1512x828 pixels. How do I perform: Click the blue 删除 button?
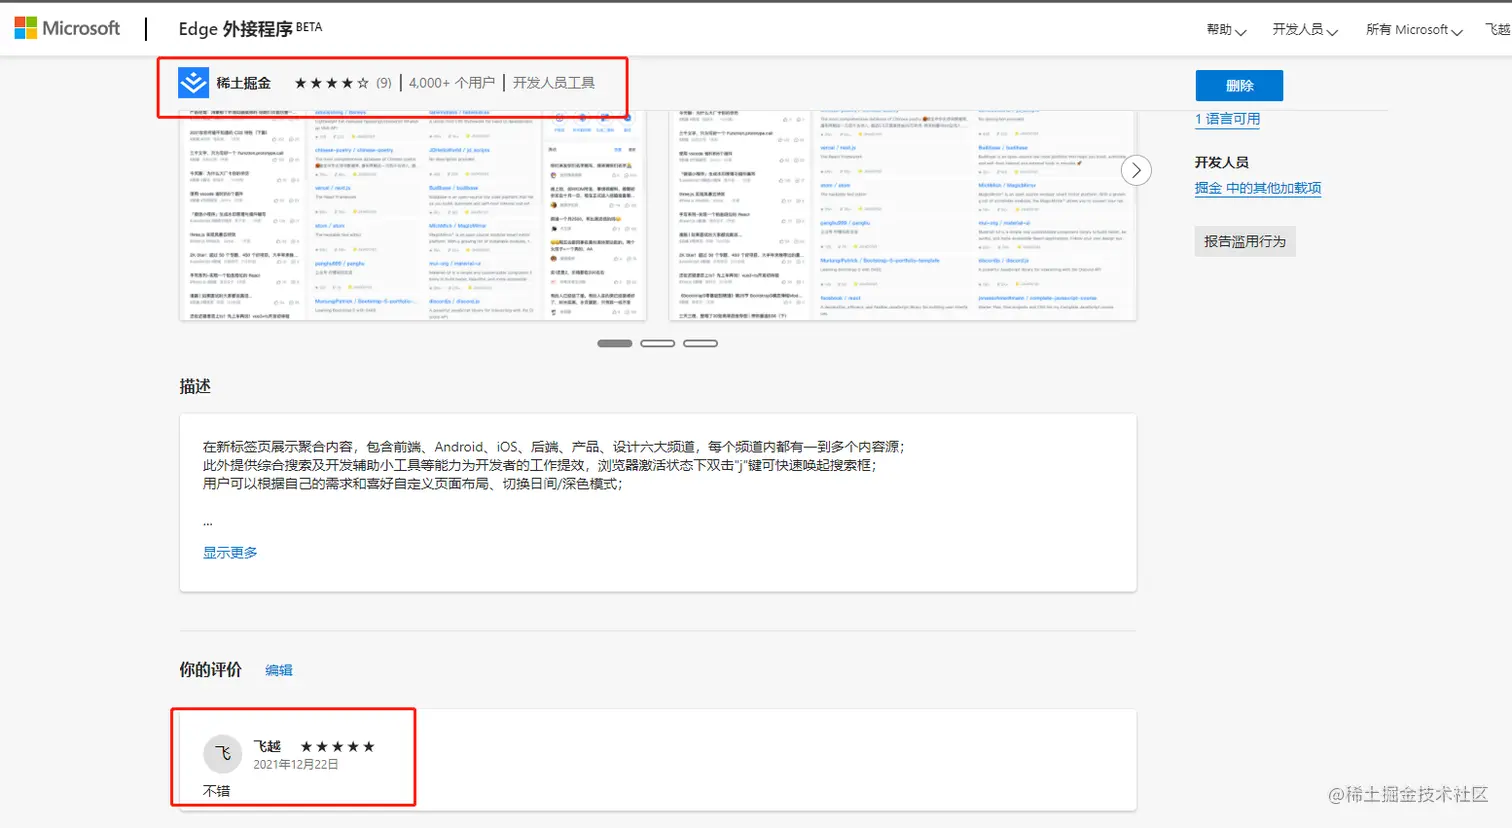pos(1239,86)
